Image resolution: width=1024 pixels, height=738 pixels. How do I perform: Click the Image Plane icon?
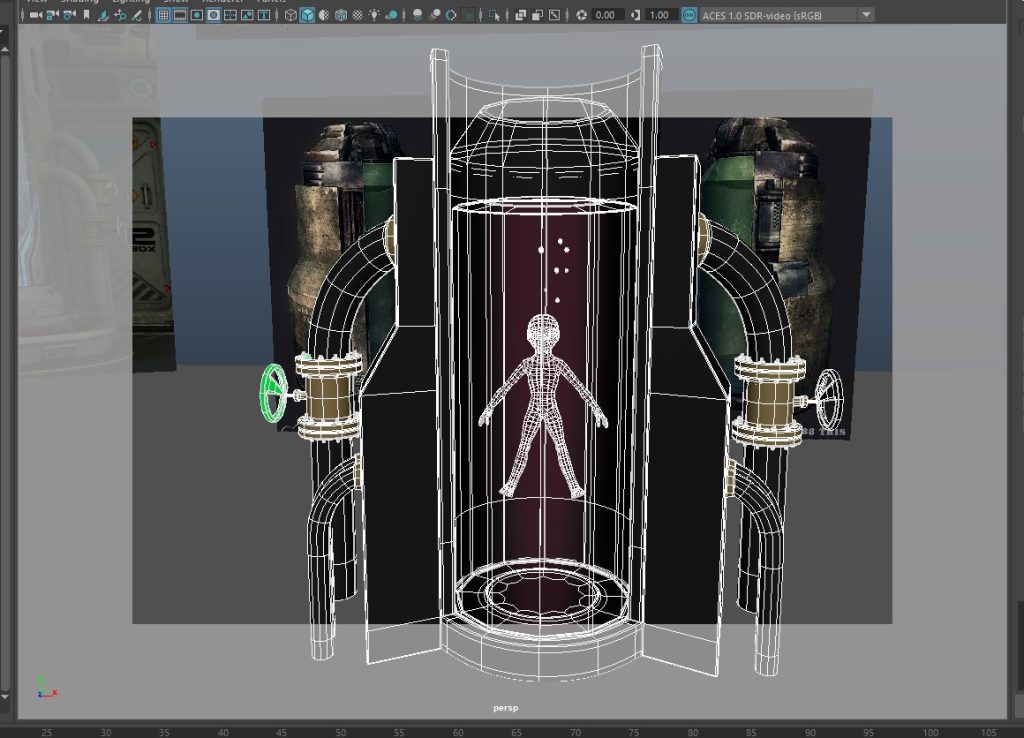click(103, 15)
